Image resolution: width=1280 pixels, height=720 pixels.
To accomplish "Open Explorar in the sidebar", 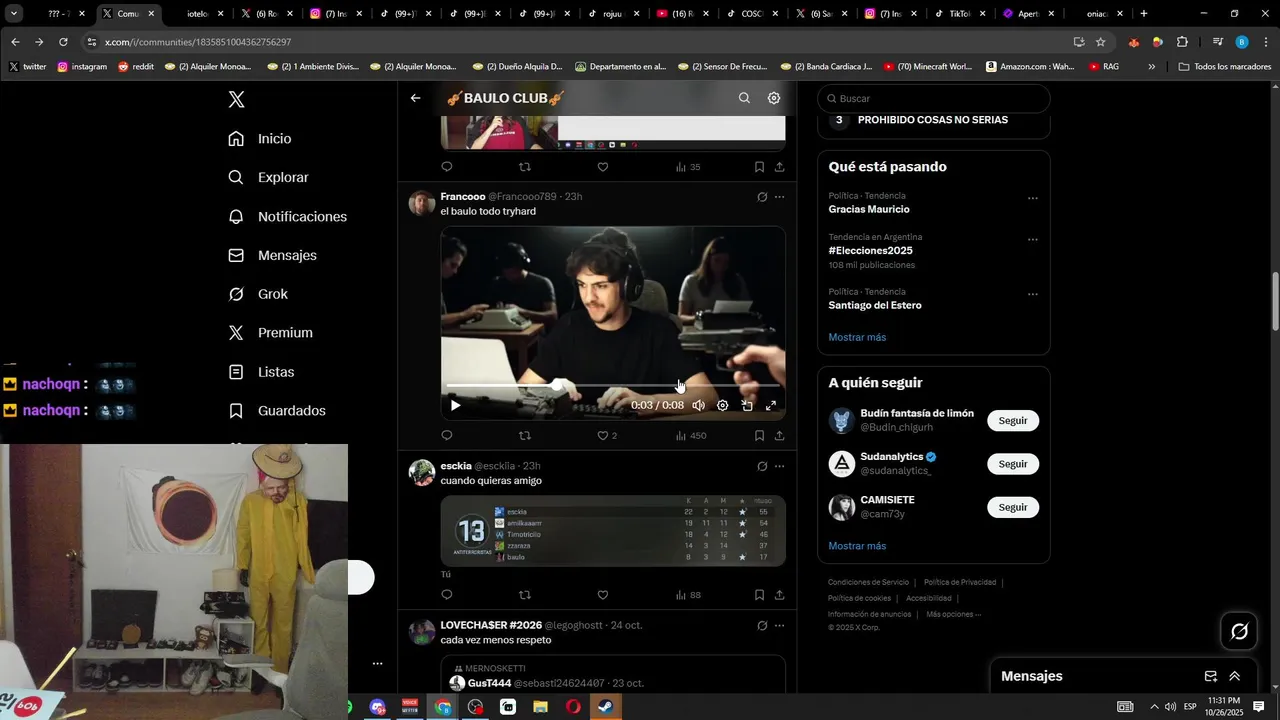I will click(268, 178).
